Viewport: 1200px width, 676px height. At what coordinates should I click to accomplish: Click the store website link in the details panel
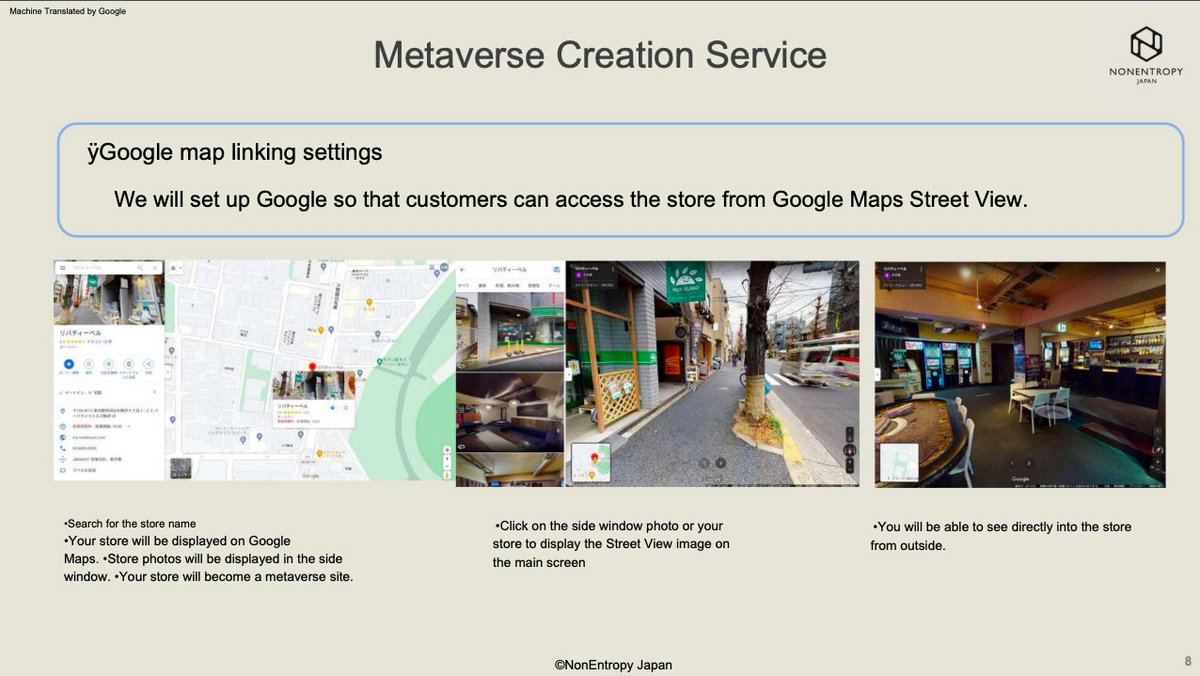pyautogui.click(x=88, y=437)
